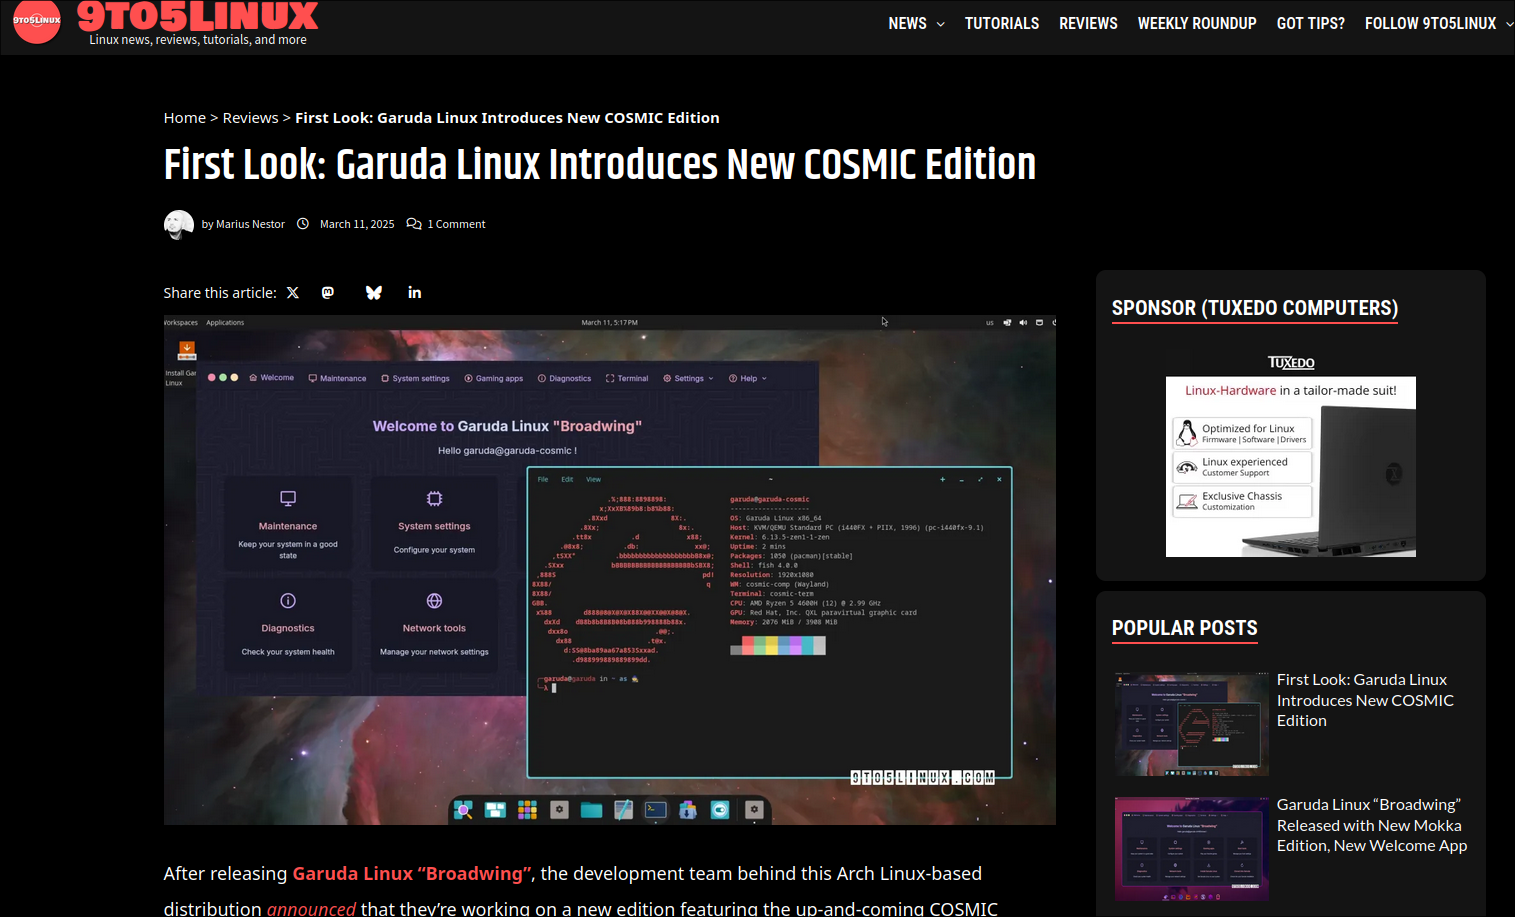The height and width of the screenshot is (917, 1515).
Task: Click Marius Nestor author avatar
Action: tap(179, 224)
